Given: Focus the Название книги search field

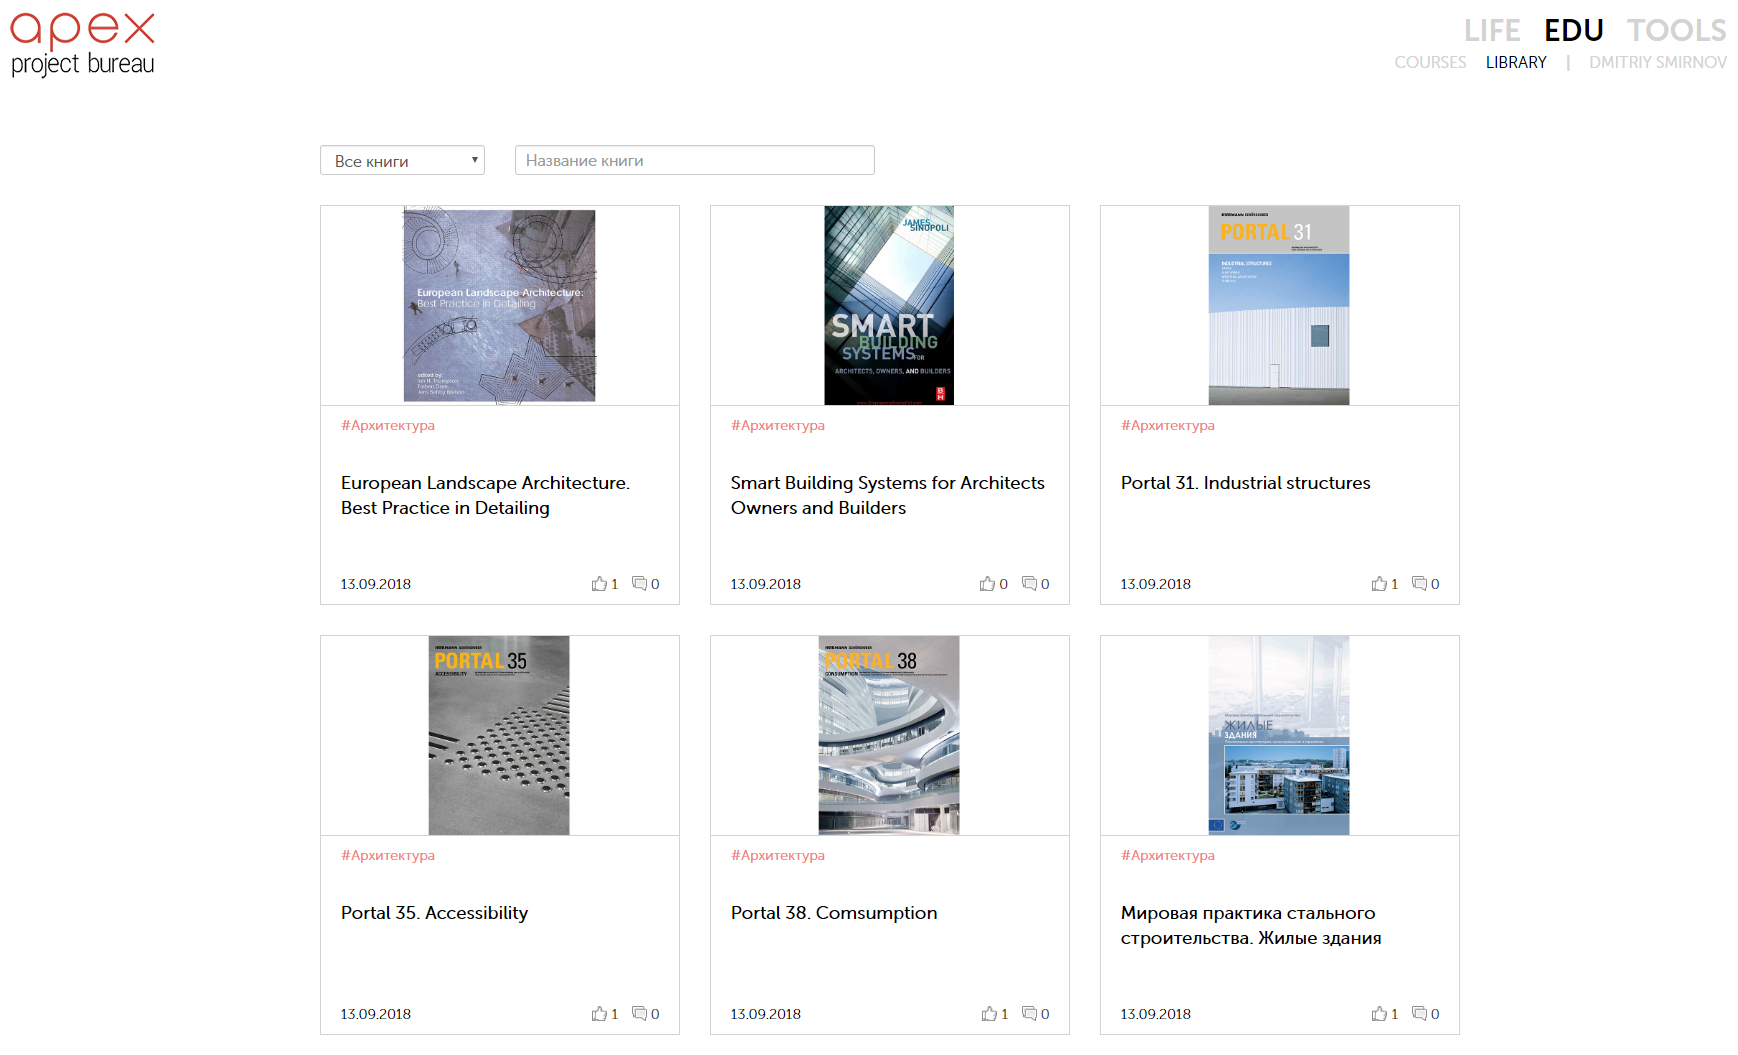Looking at the screenshot, I should 694,161.
